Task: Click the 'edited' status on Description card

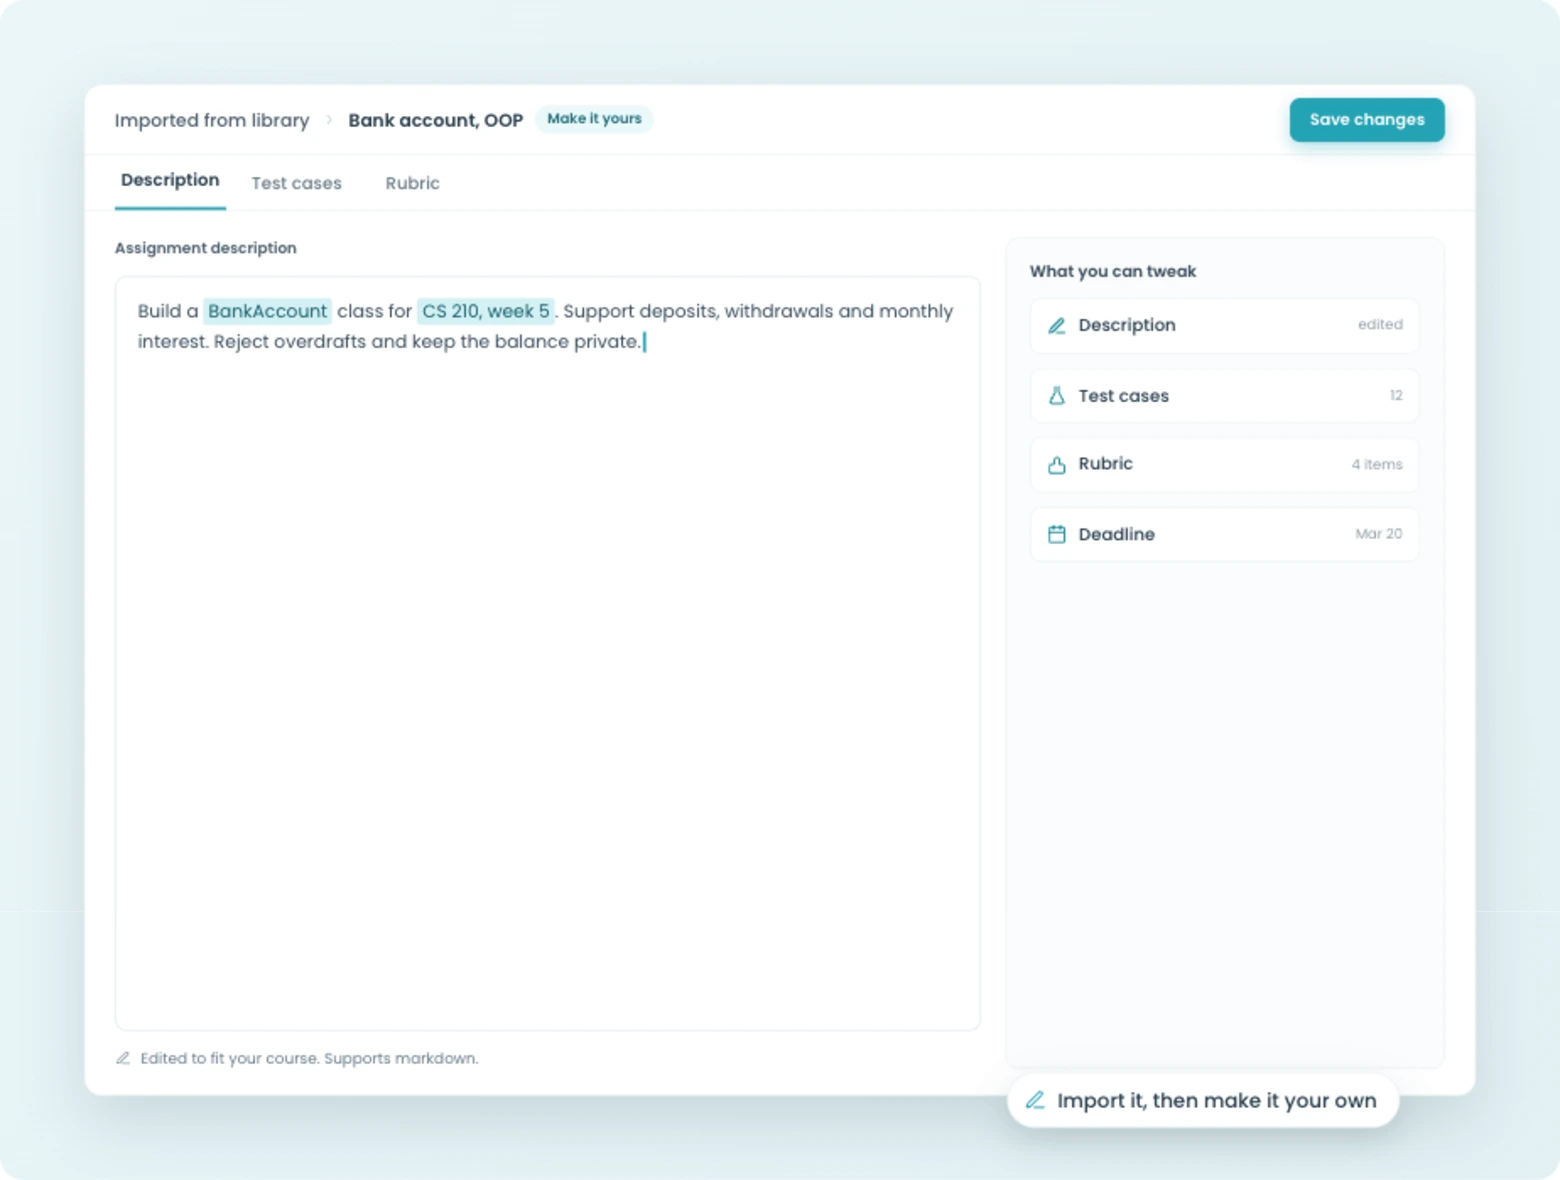Action: [x=1380, y=325]
